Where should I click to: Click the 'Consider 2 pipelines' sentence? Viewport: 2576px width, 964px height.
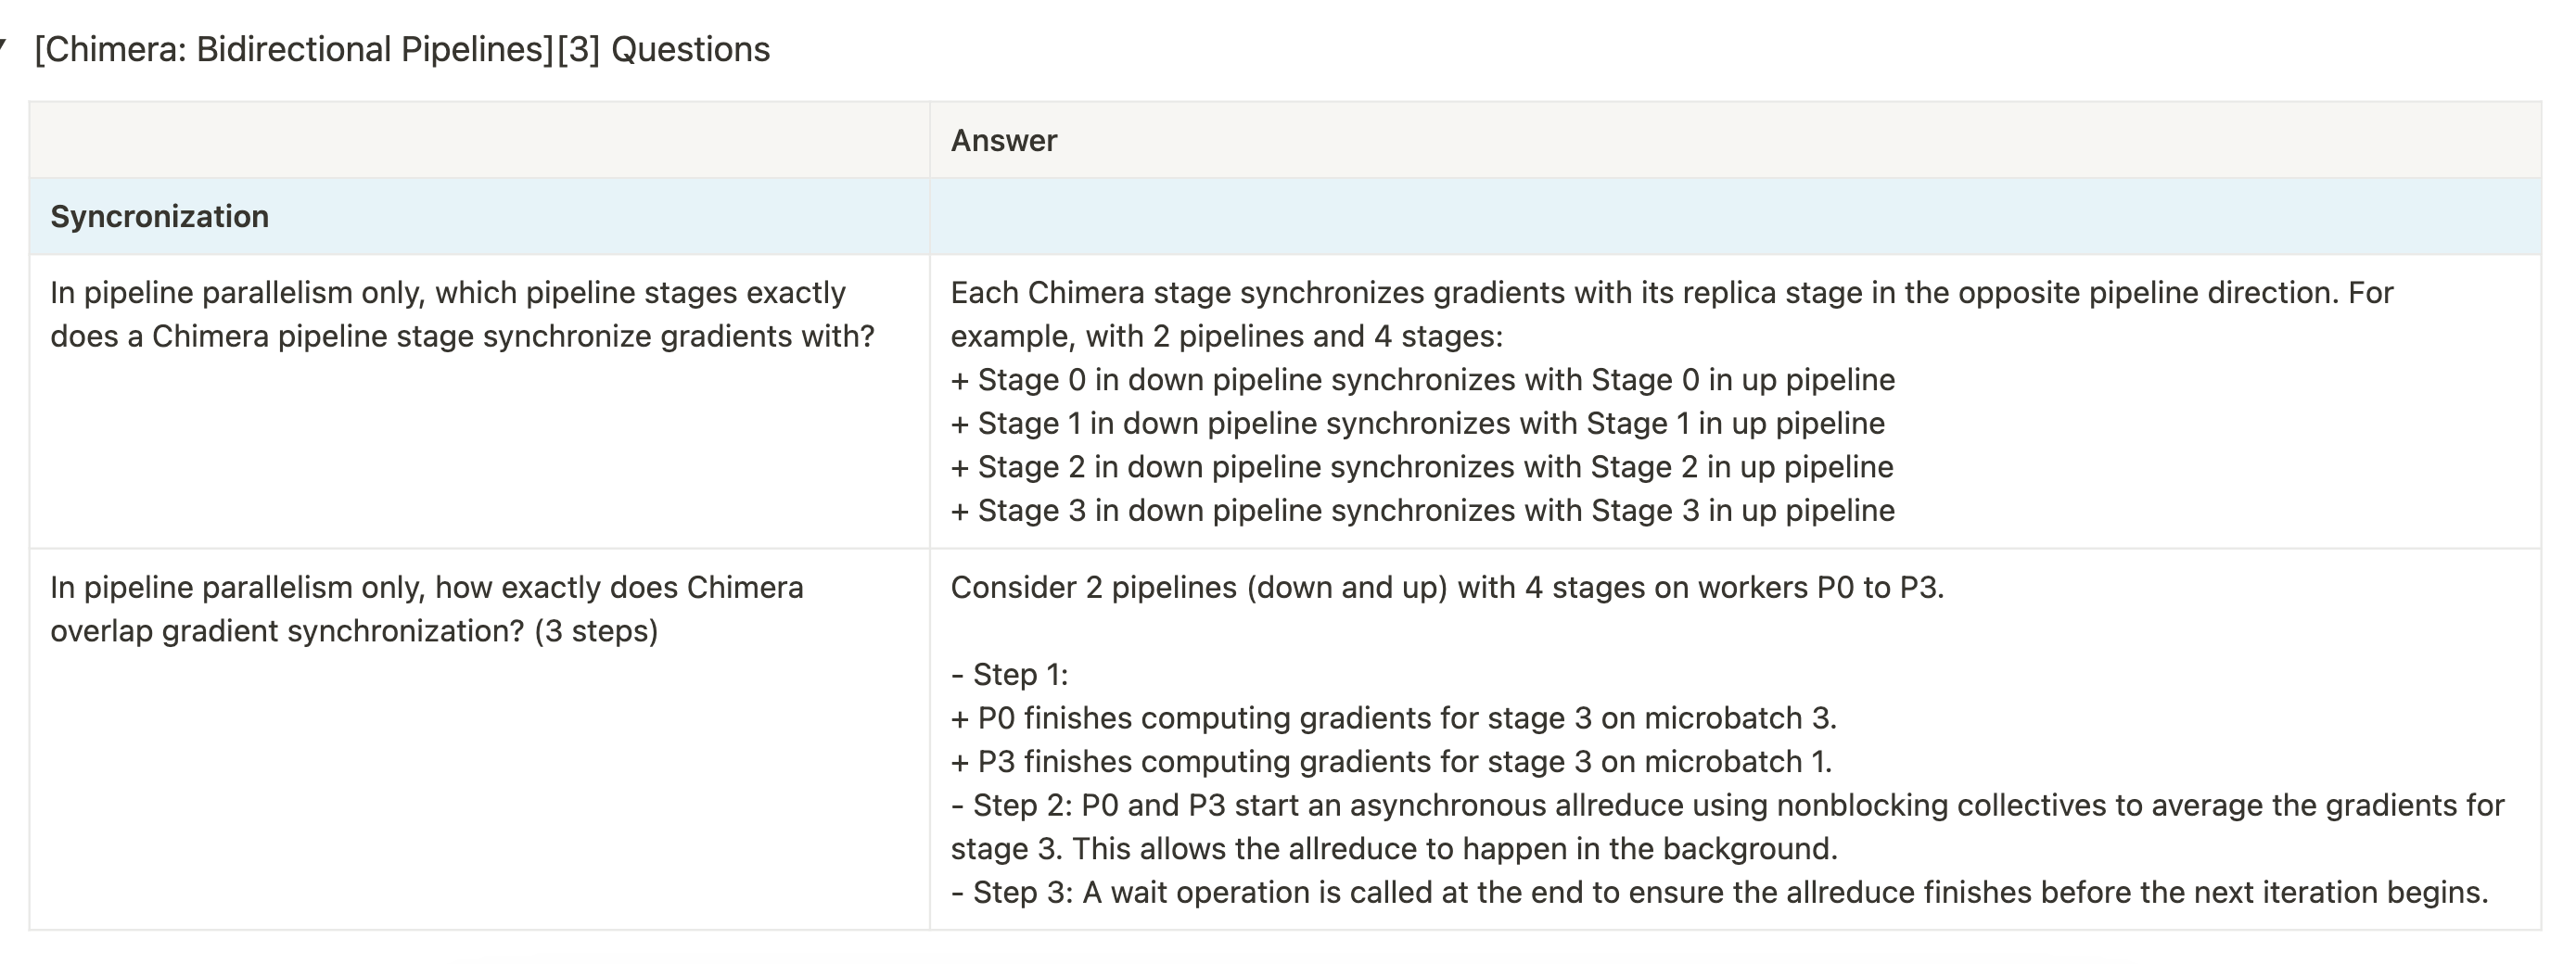coord(1447,587)
